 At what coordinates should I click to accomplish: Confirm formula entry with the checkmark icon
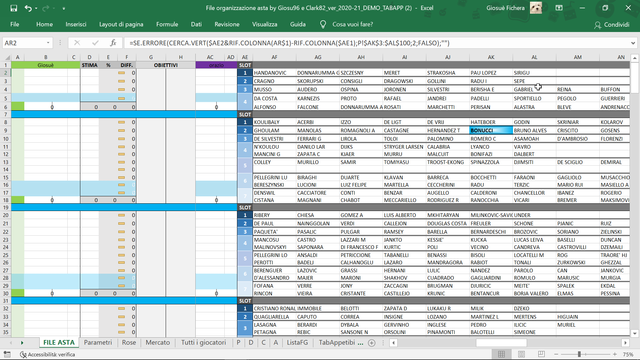pyautogui.click(x=95, y=43)
